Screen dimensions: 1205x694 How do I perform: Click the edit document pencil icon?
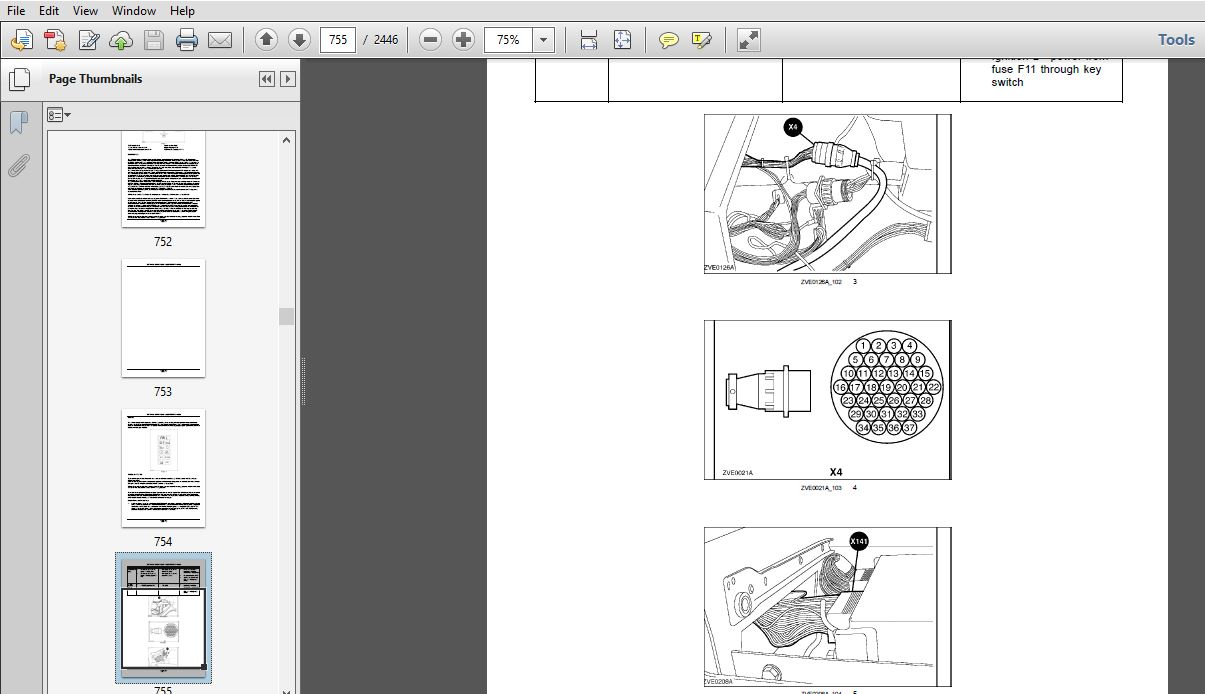point(89,40)
